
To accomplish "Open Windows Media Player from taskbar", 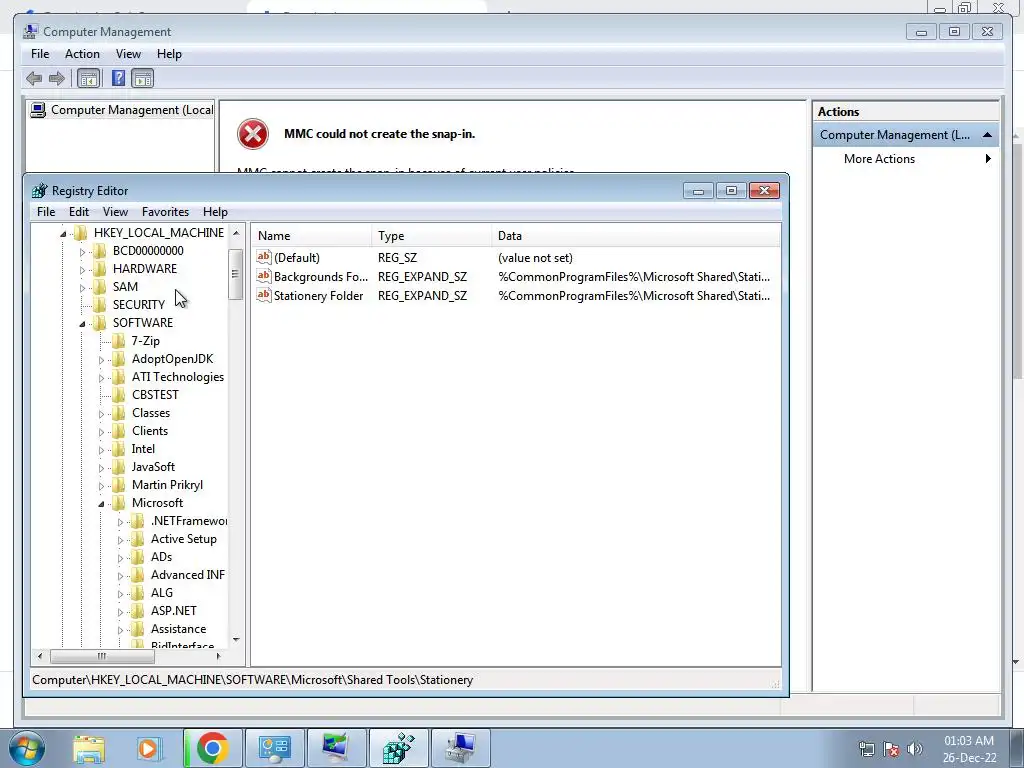I will click(x=148, y=748).
